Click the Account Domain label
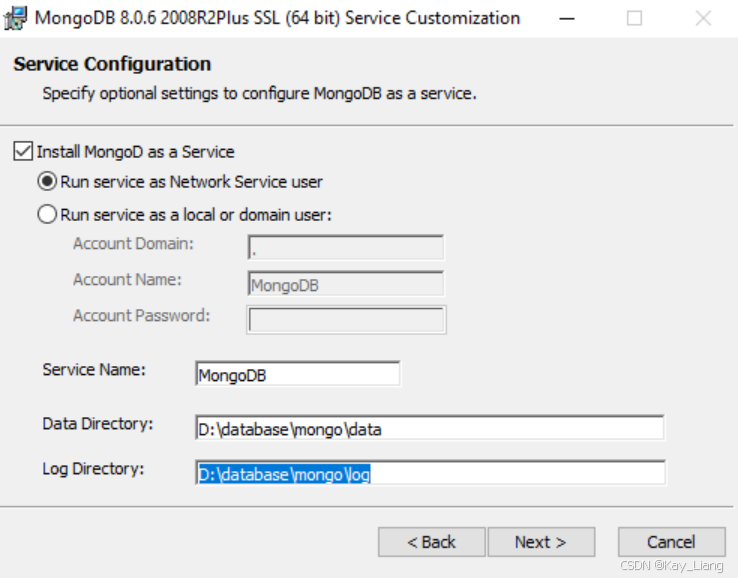738x578 pixels. pos(133,244)
